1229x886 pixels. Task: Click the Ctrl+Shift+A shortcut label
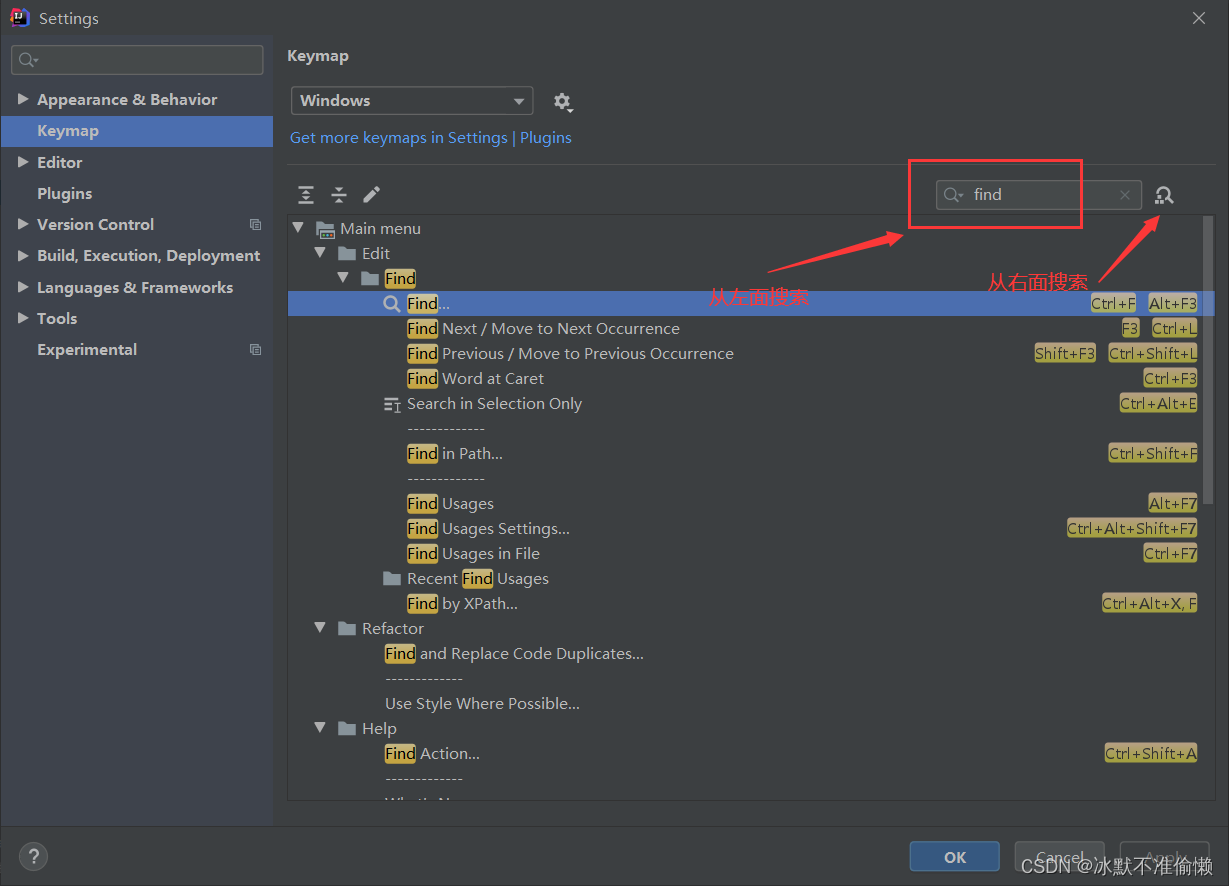pos(1151,754)
